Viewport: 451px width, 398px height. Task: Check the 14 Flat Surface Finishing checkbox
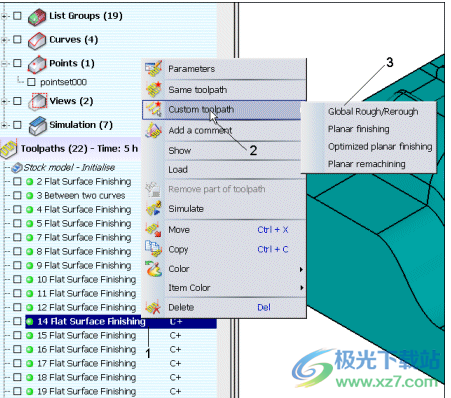click(17, 322)
